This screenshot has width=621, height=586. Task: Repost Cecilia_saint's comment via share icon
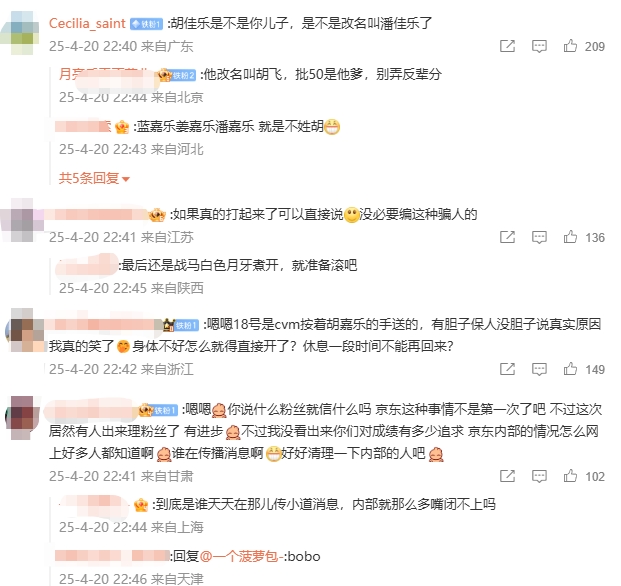tap(507, 46)
